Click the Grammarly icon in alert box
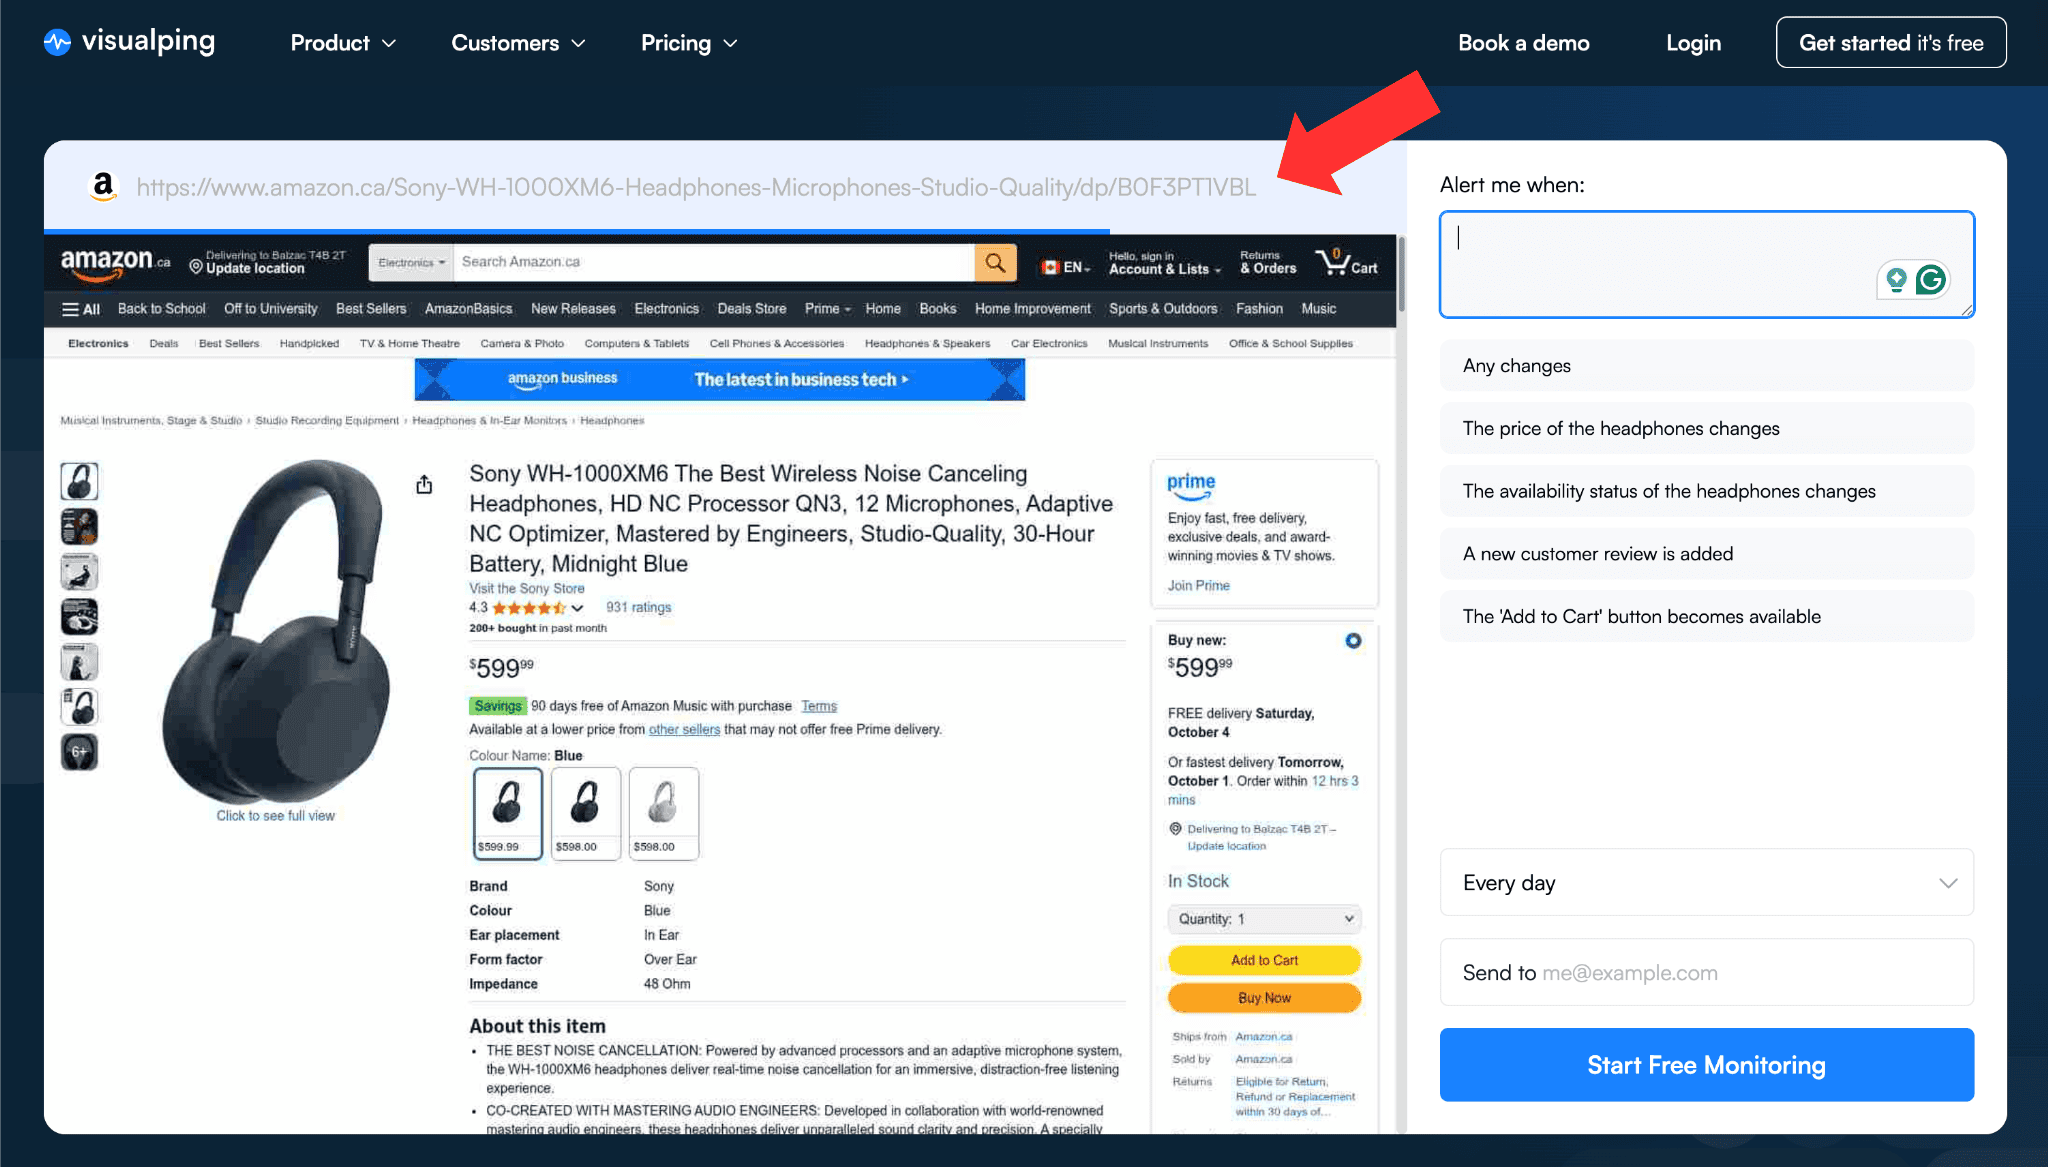The height and width of the screenshot is (1167, 2048). 1931,280
